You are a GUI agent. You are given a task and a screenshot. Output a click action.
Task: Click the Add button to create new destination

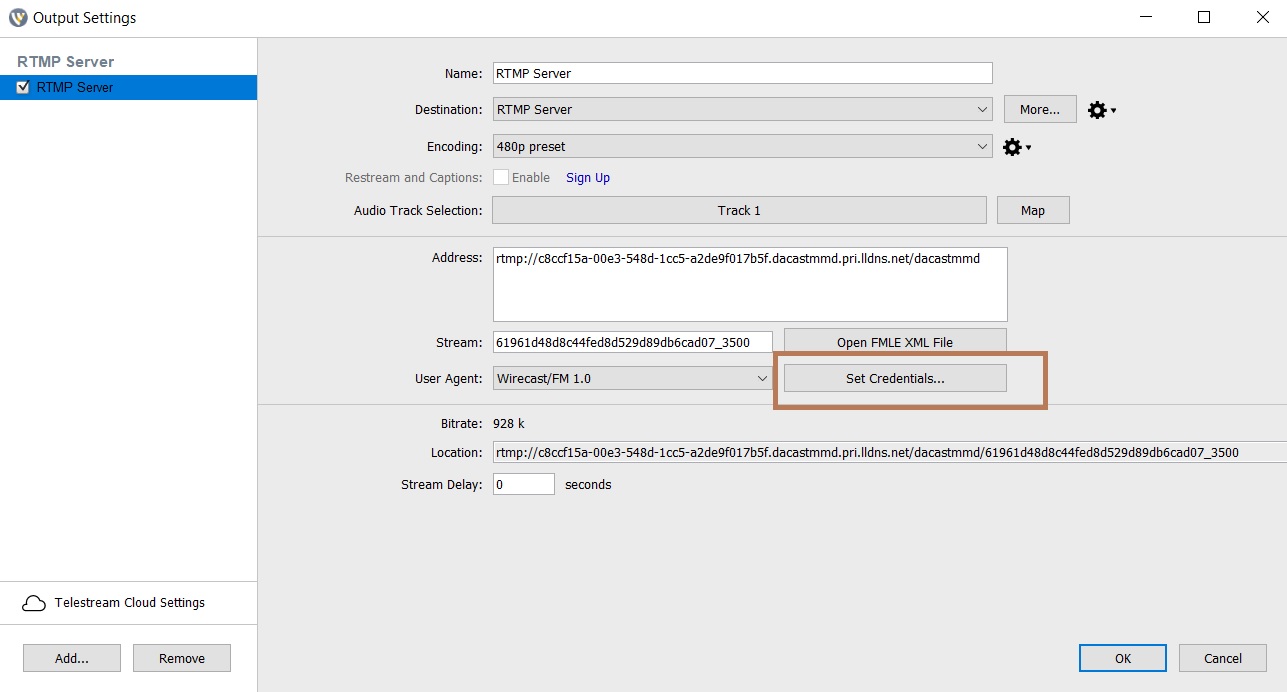pyautogui.click(x=71, y=657)
